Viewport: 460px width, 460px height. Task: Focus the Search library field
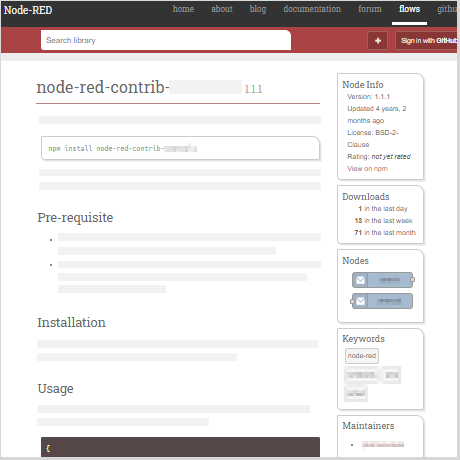pos(166,40)
